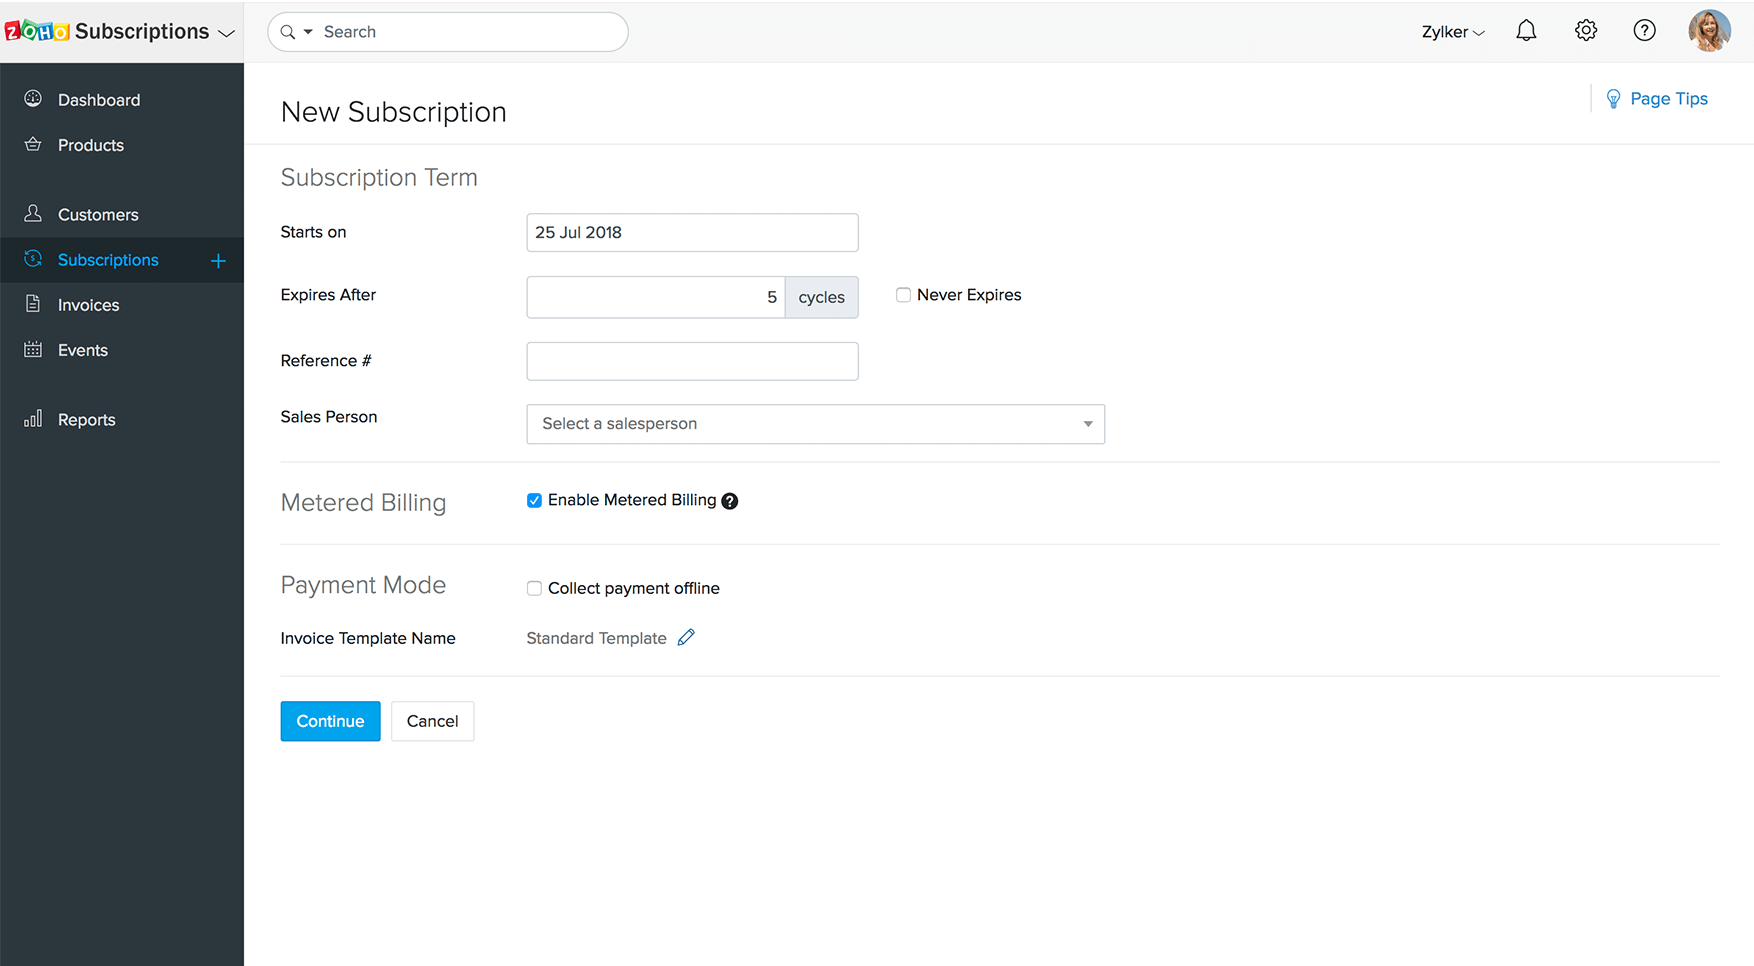Image resolution: width=1754 pixels, height=966 pixels.
Task: Select the Subscriptions sidebar entry
Action: (108, 260)
